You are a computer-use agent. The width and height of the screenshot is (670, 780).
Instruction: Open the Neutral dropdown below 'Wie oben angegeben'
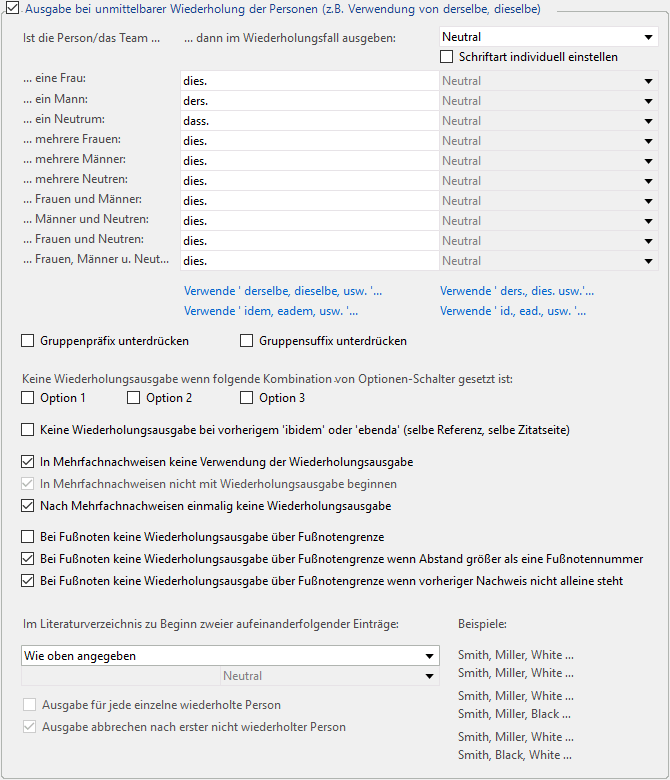click(330, 676)
